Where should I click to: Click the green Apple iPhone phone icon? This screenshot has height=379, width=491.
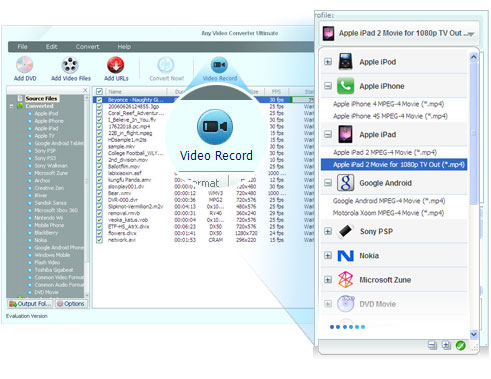pos(345,86)
